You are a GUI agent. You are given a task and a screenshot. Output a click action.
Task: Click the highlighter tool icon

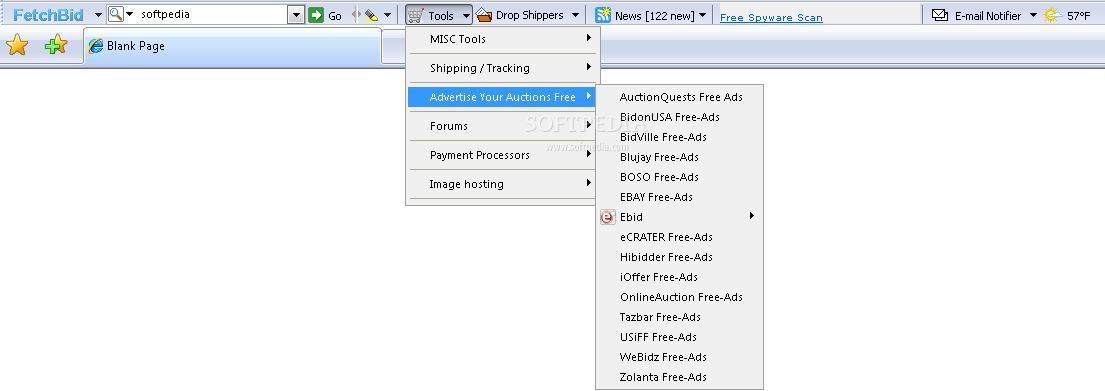pos(371,15)
